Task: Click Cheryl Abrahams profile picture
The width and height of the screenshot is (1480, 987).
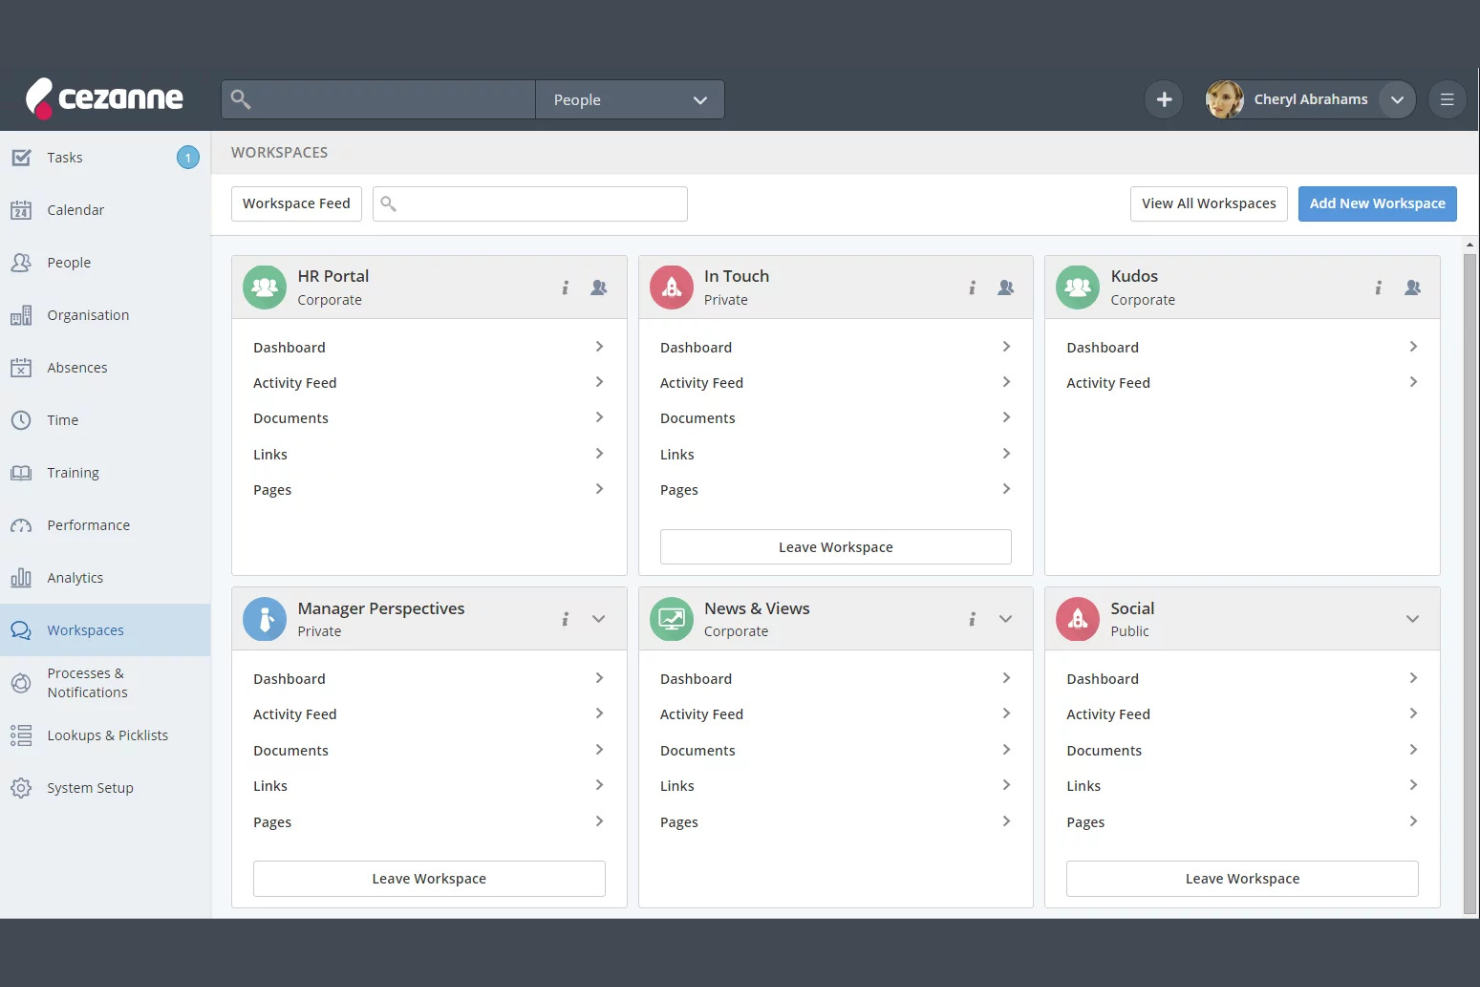Action: pyautogui.click(x=1225, y=99)
